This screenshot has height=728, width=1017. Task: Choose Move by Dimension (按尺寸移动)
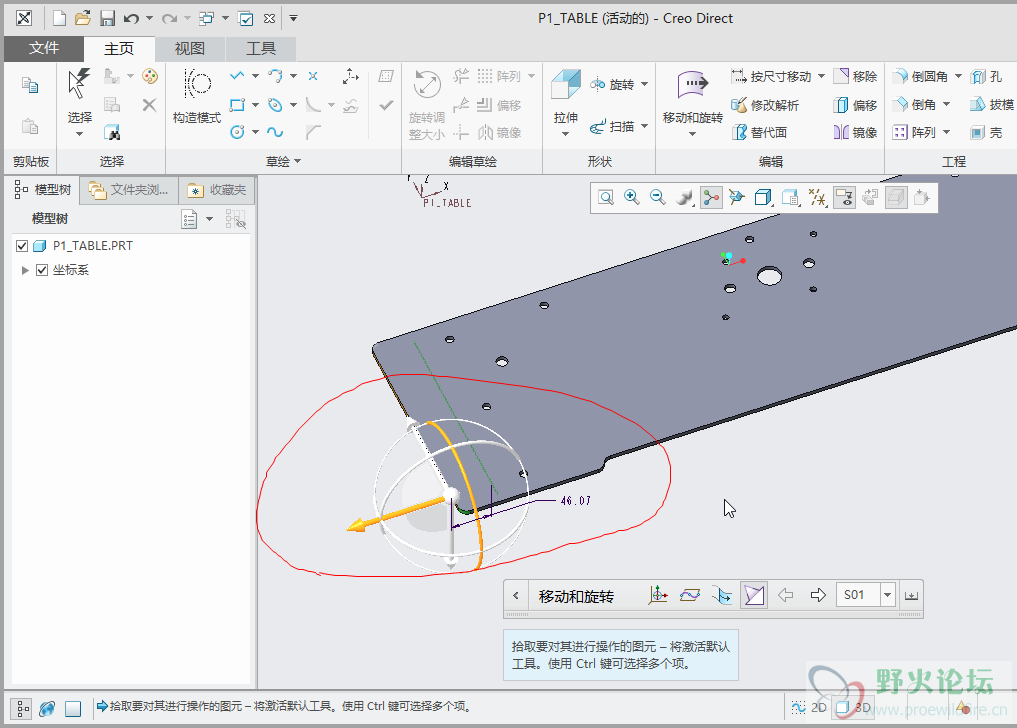771,77
